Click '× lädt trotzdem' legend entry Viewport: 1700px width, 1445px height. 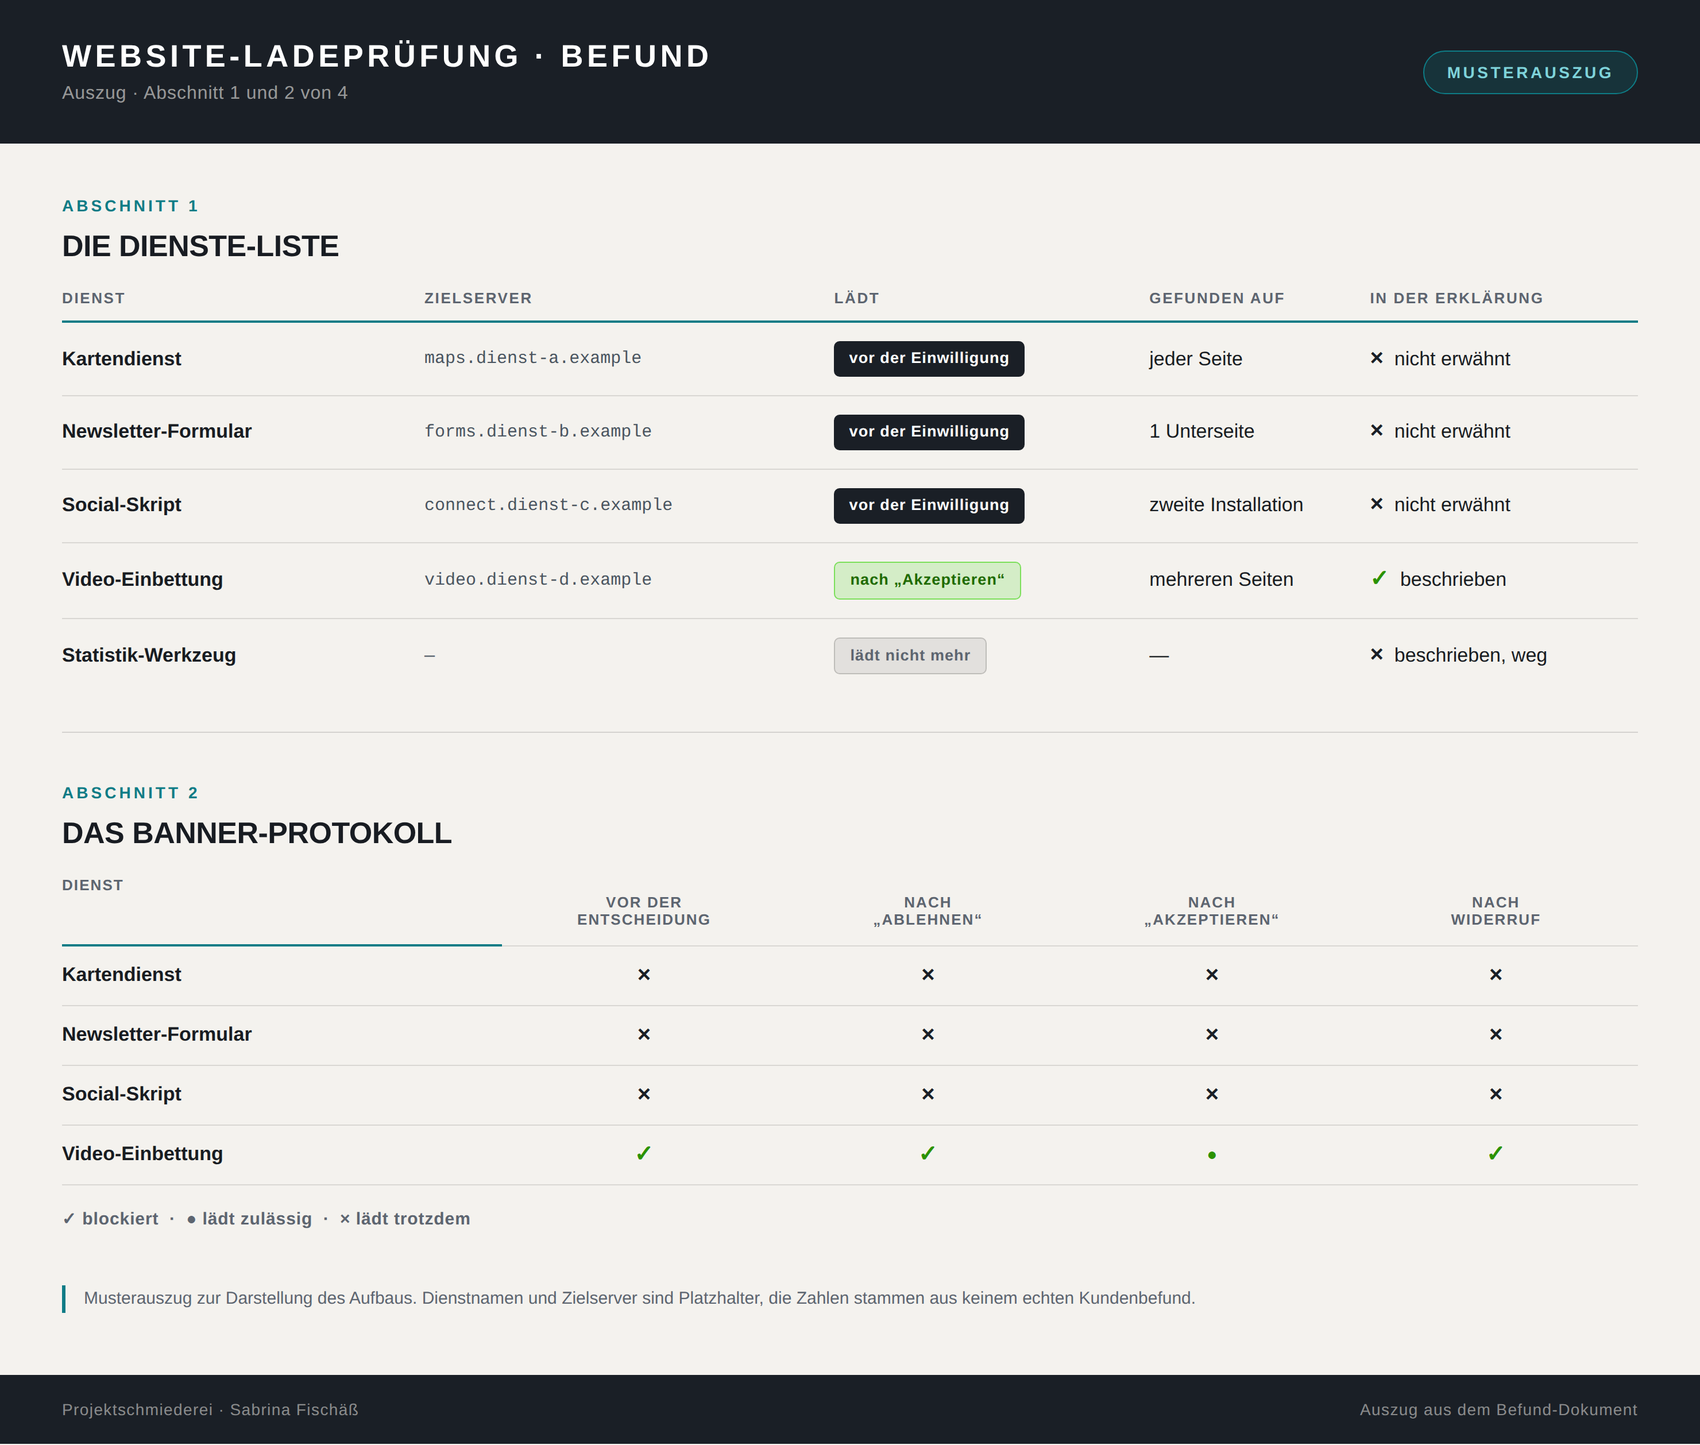[x=405, y=1219]
